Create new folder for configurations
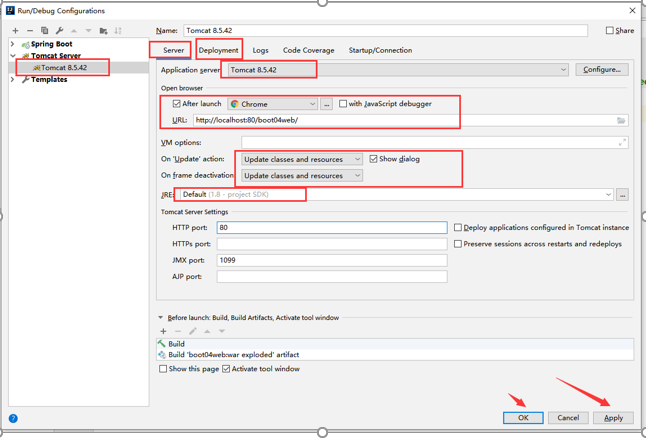The width and height of the screenshot is (646, 442). [x=103, y=30]
